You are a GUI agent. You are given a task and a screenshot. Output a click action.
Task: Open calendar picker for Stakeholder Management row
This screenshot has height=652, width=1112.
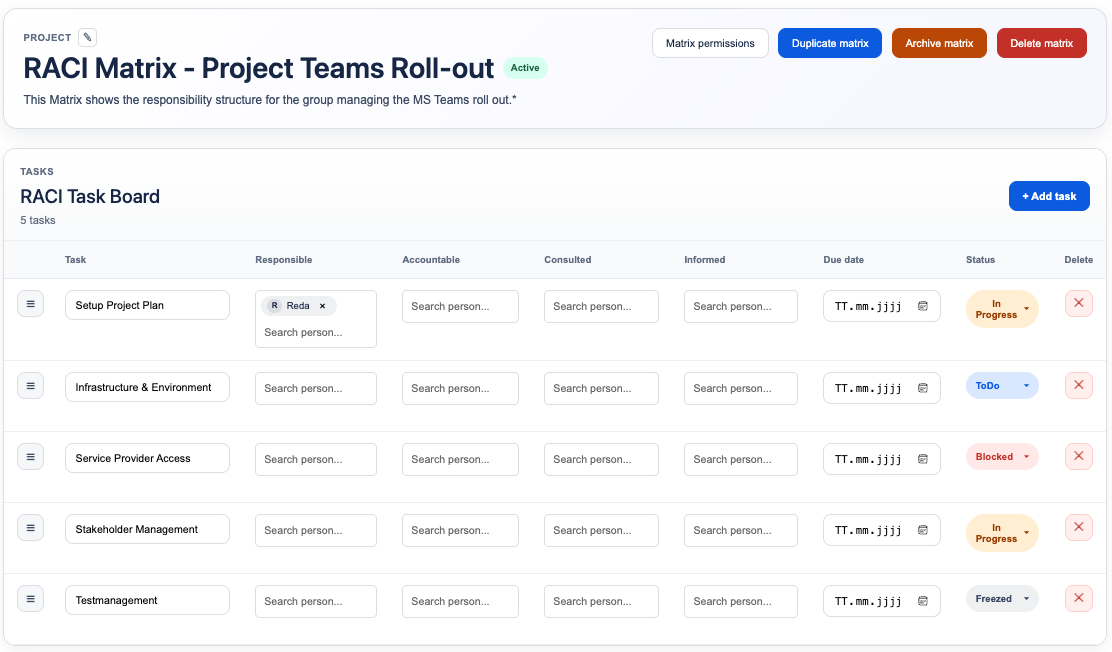(922, 530)
